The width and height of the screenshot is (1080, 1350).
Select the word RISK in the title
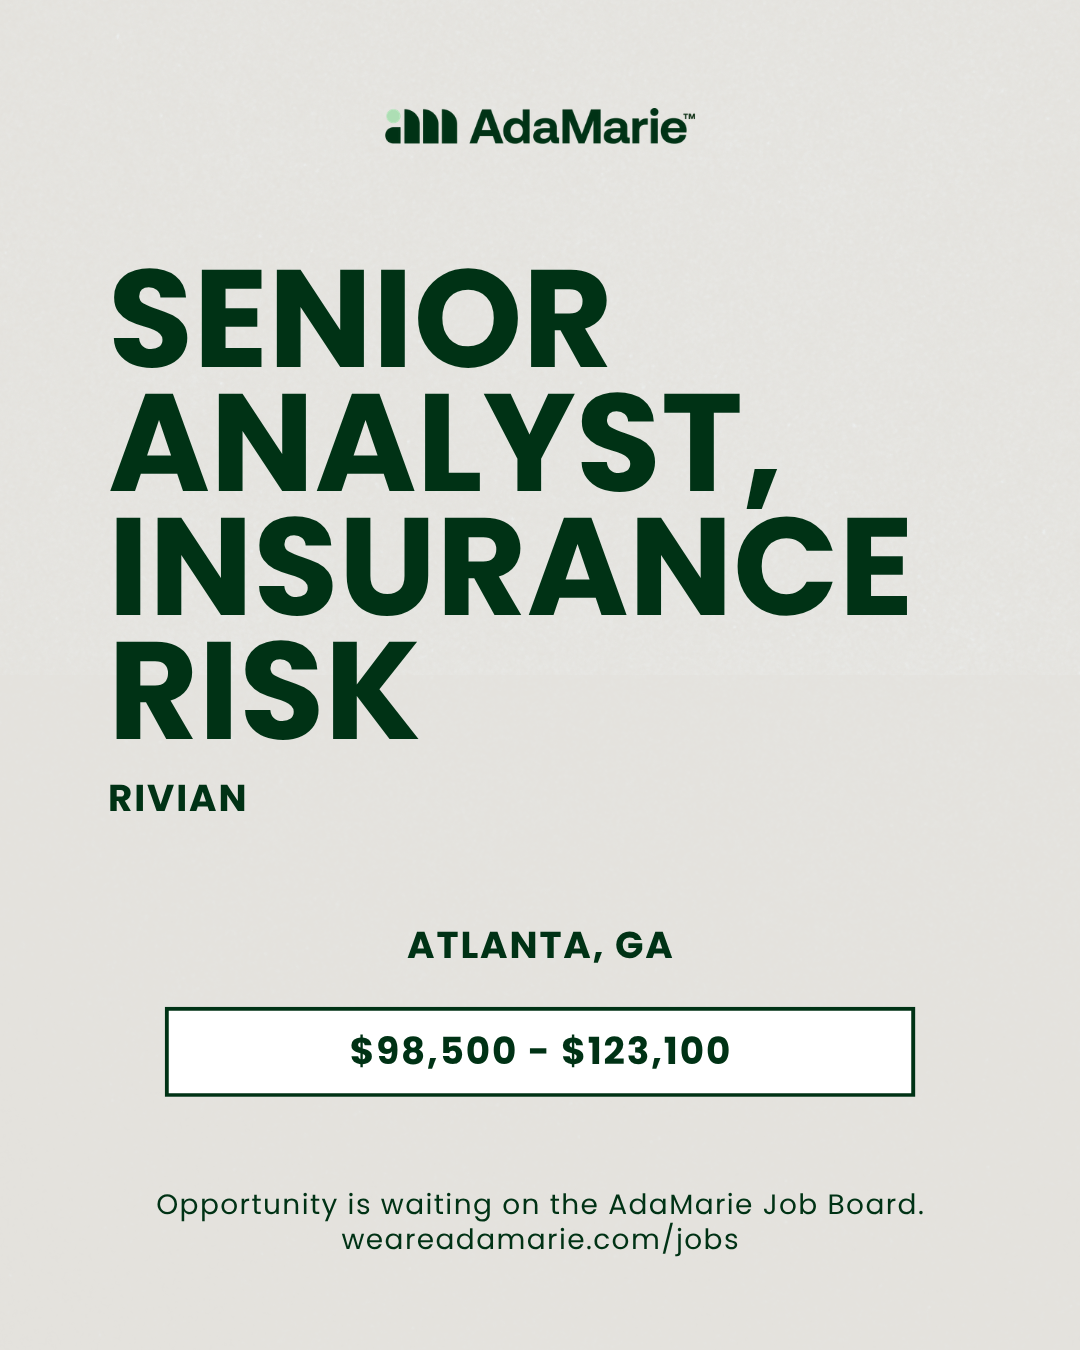pos(264,691)
